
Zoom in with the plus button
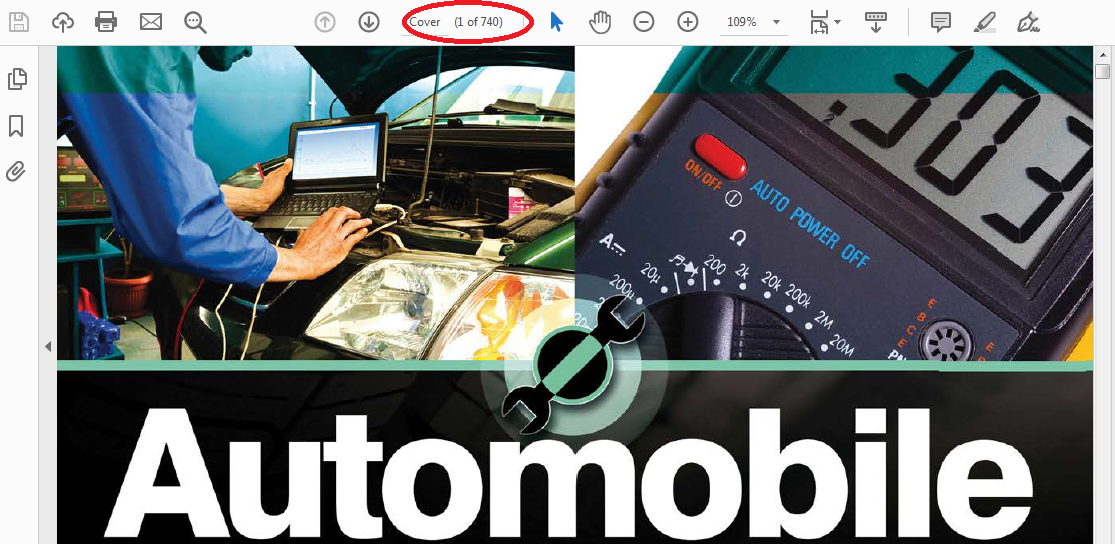click(x=687, y=22)
